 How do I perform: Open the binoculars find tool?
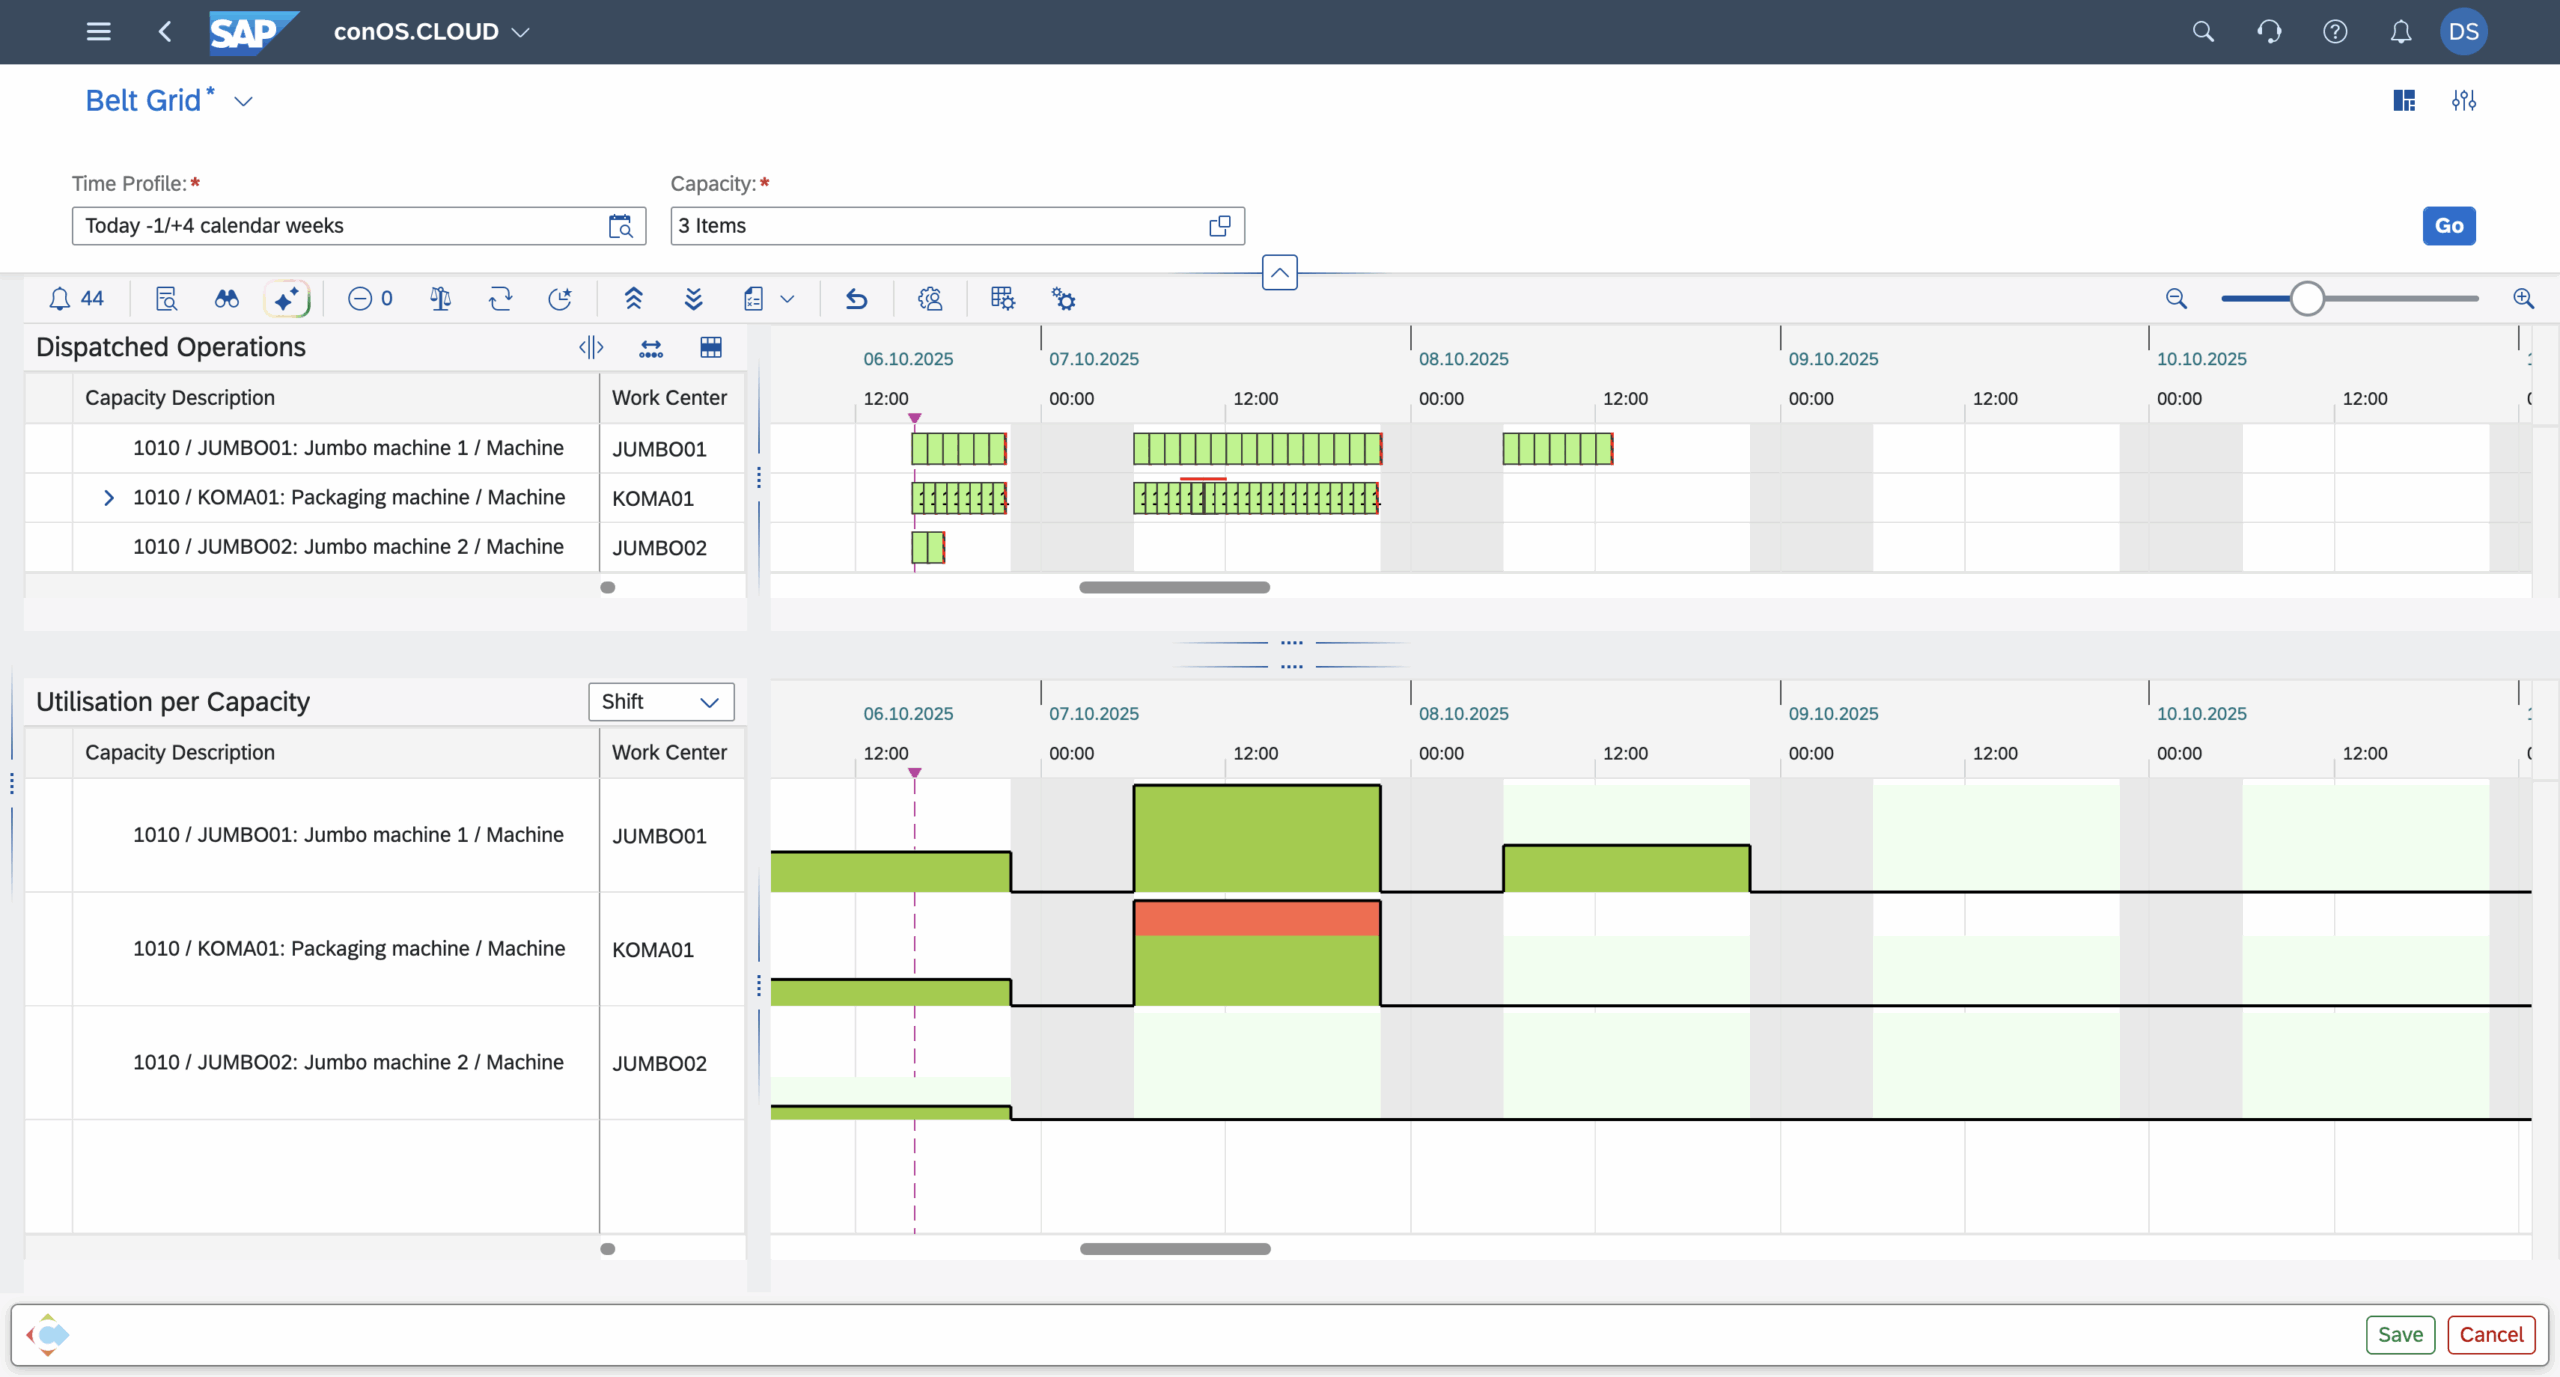coord(227,299)
